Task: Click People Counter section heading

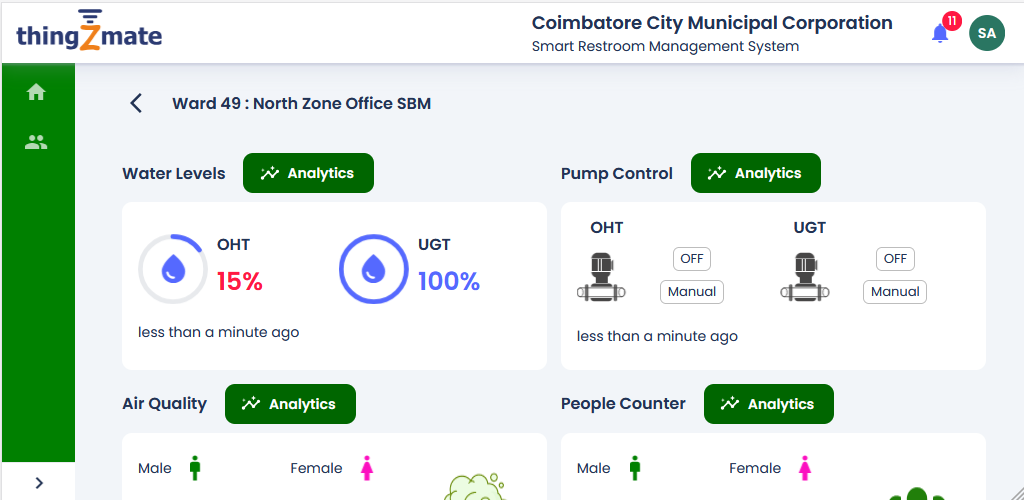Action: pyautogui.click(x=623, y=403)
